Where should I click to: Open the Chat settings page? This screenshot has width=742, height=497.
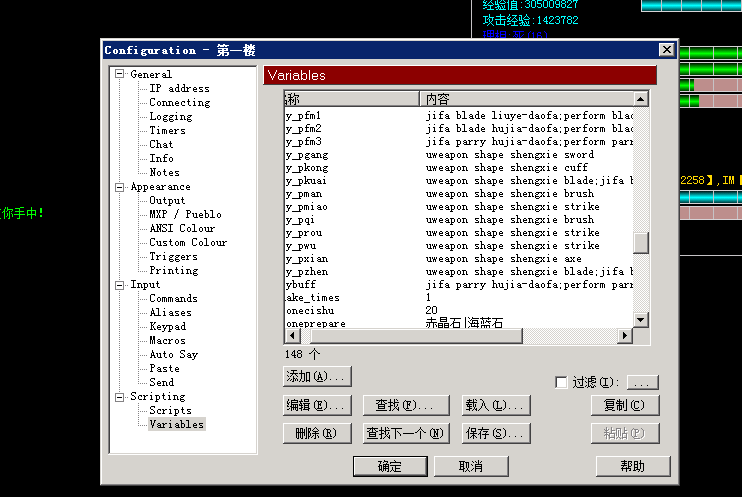point(161,144)
